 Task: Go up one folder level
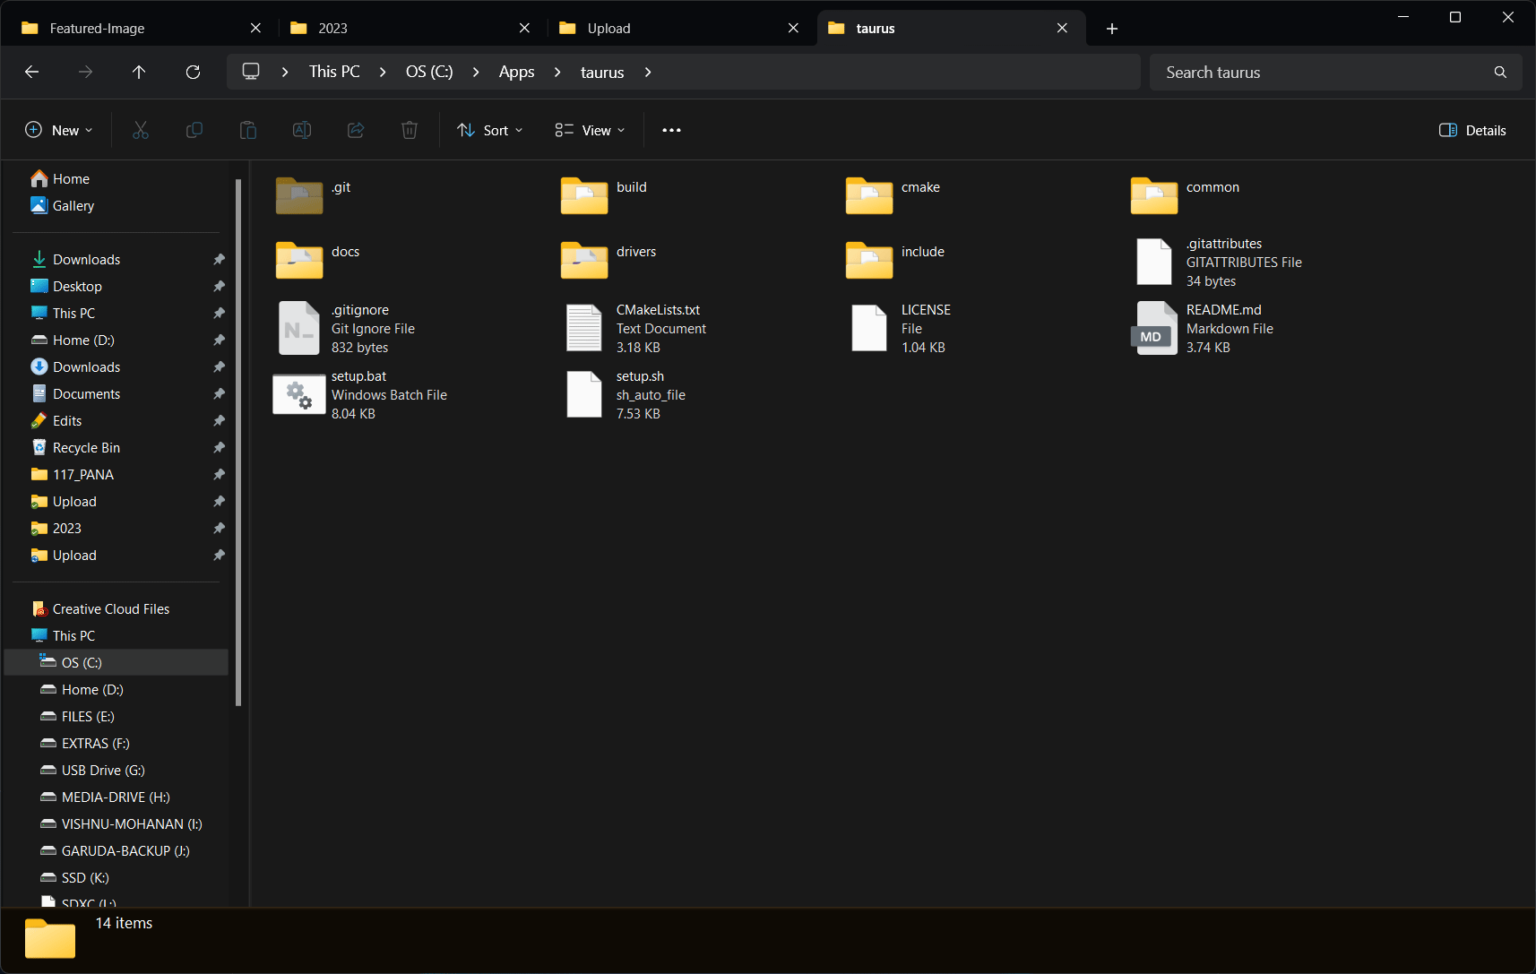pos(139,72)
